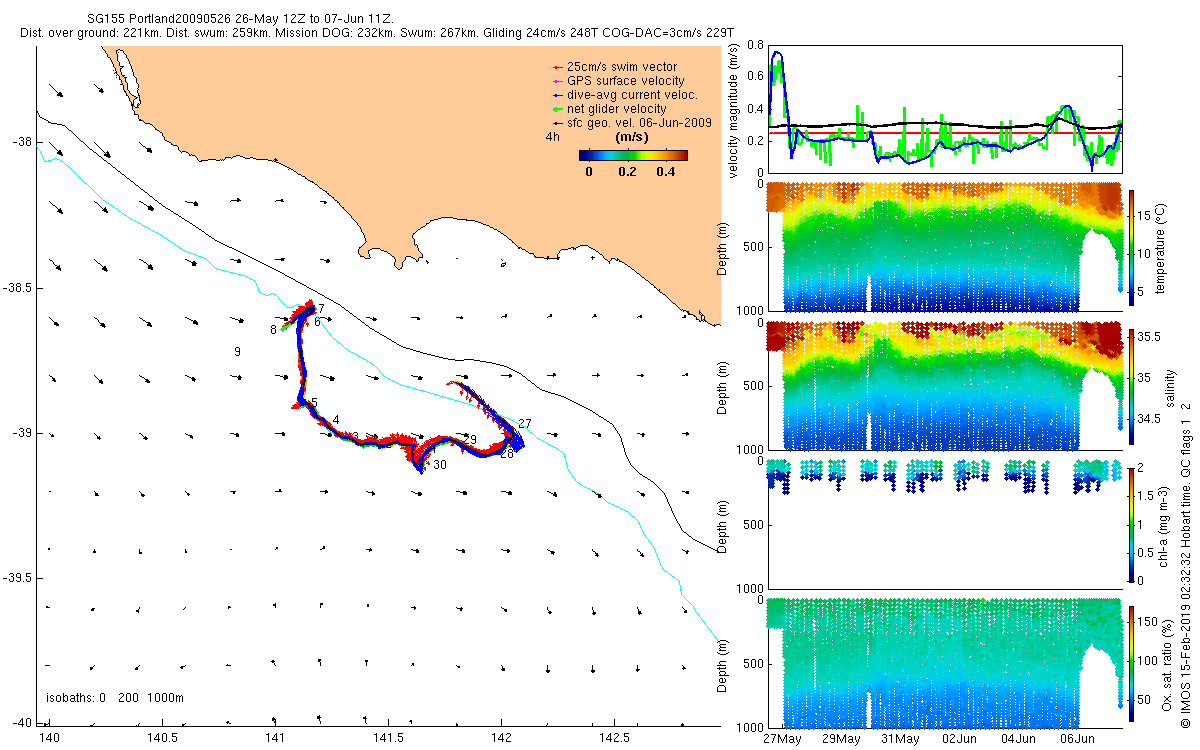1200x750 pixels.
Task: Click the 'velocity magnitude (m/s)' axis label
Action: [733, 111]
